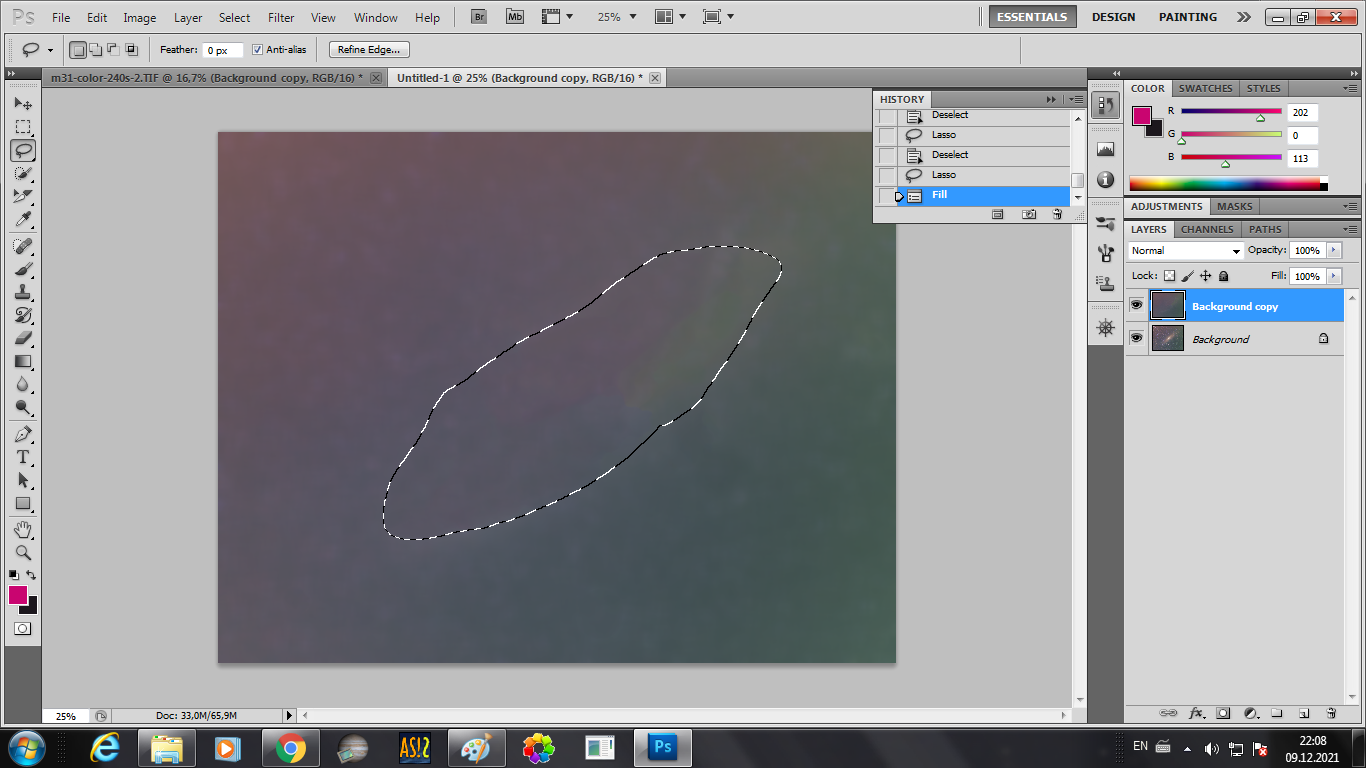Select the Rectangular Marquee tool
Viewport: 1366px width, 768px height.
23,127
